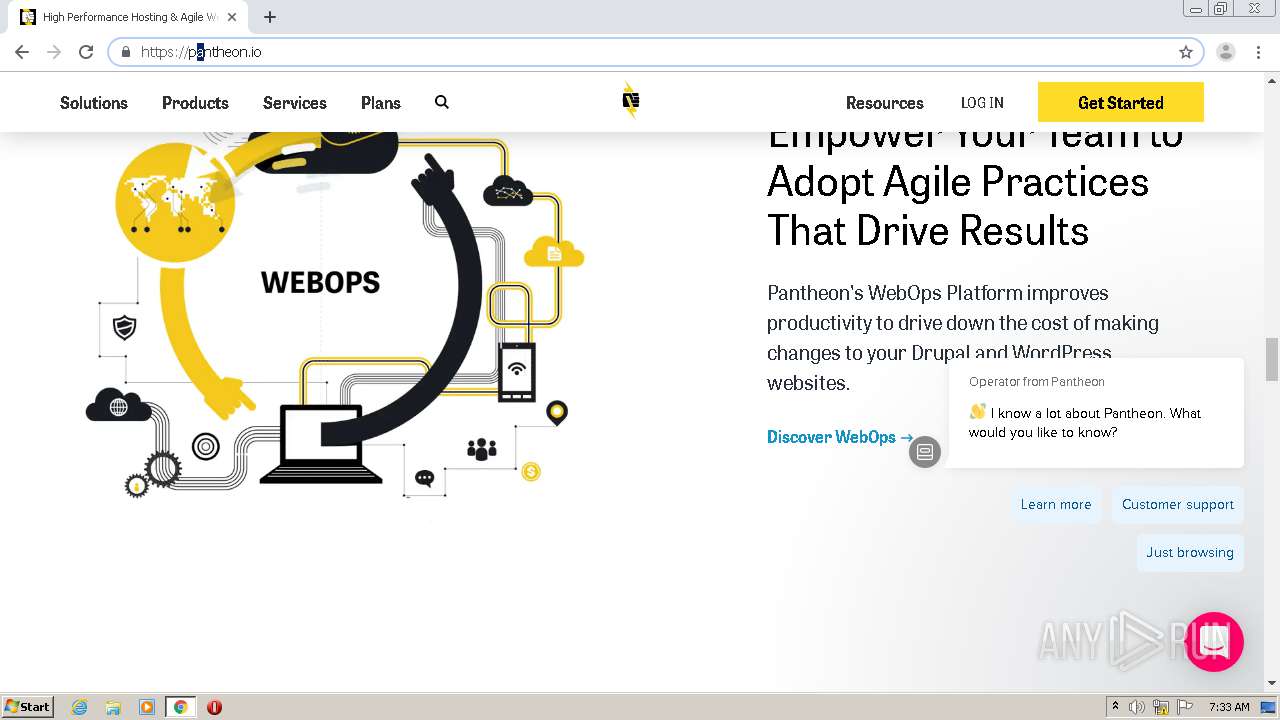Screen dimensions: 1280x720
Task: Choose the Learn more chat reply
Action: point(1056,504)
